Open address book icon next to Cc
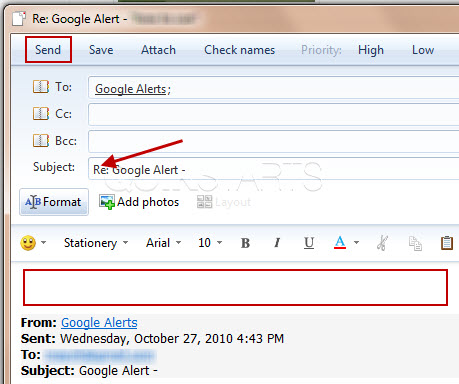Image resolution: width=459 pixels, height=384 pixels. coord(41,114)
